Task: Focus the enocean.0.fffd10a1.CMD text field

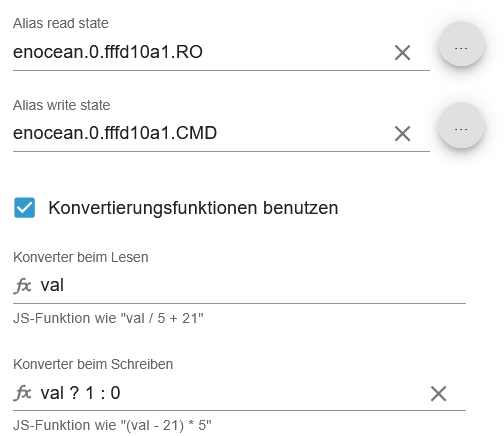Action: (200, 133)
